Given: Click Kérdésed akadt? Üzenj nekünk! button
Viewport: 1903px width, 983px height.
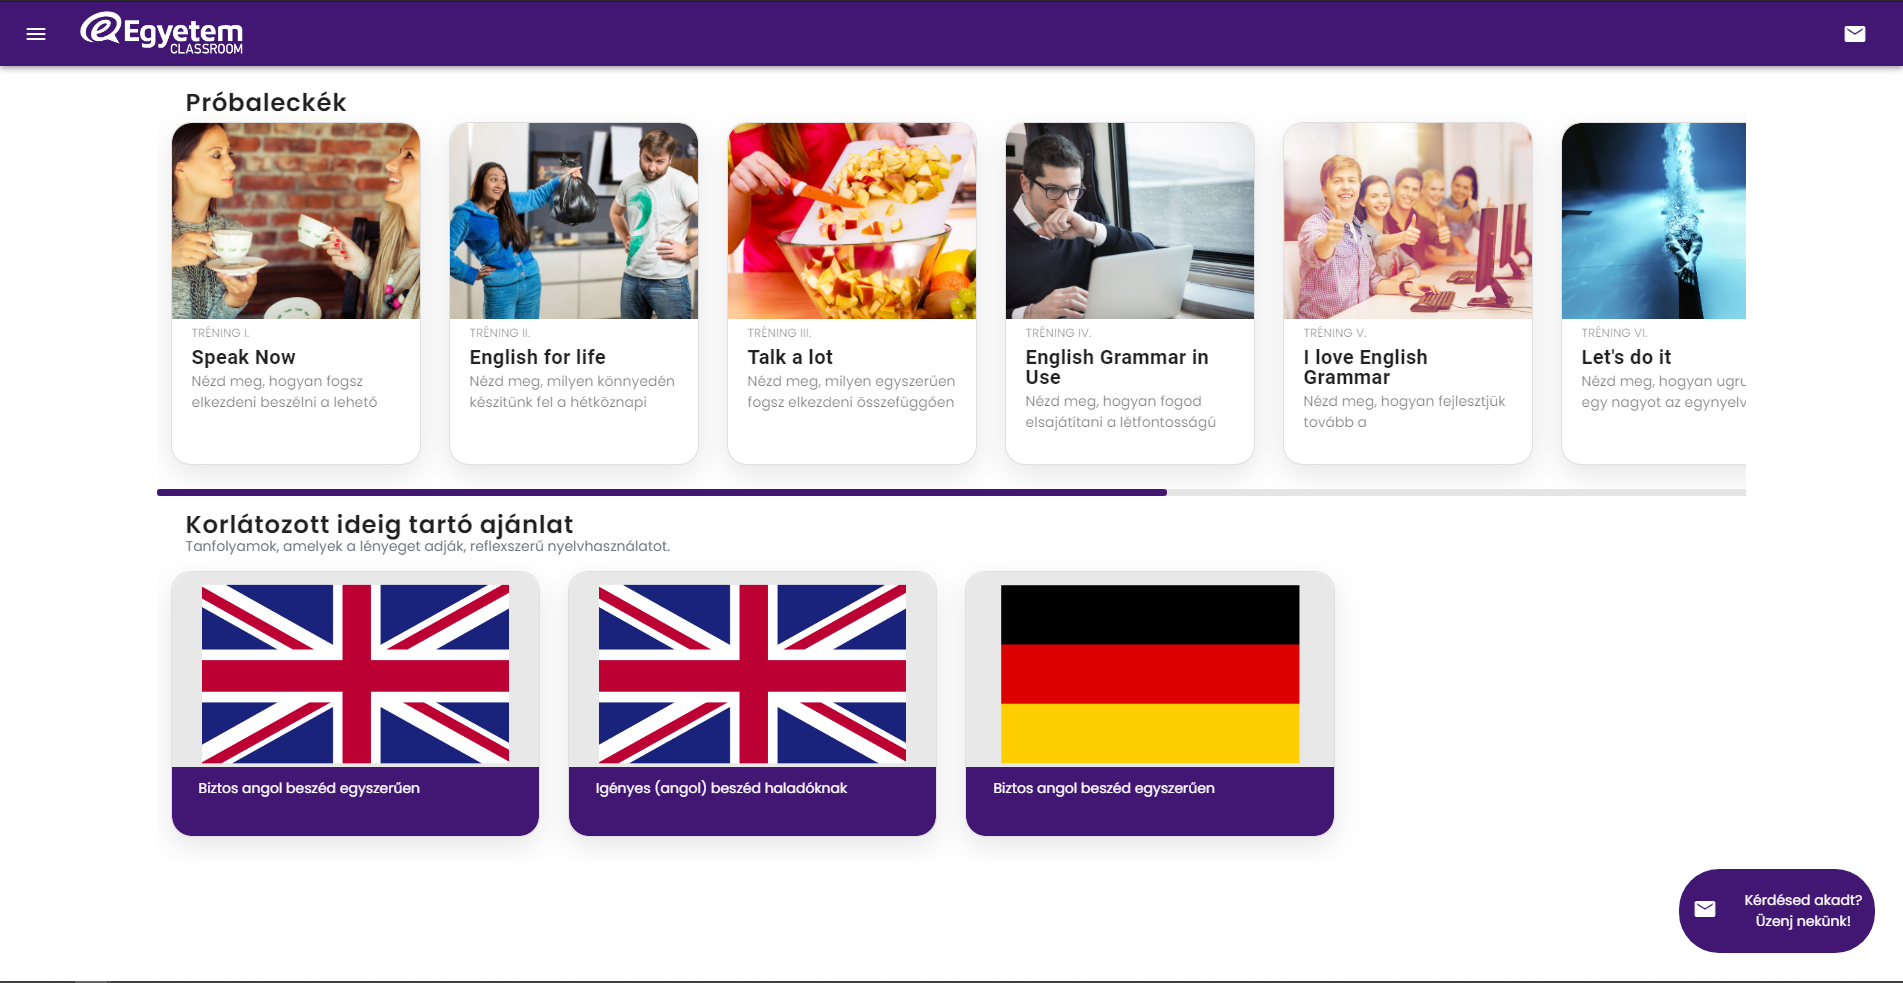Looking at the screenshot, I should pyautogui.click(x=1776, y=910).
